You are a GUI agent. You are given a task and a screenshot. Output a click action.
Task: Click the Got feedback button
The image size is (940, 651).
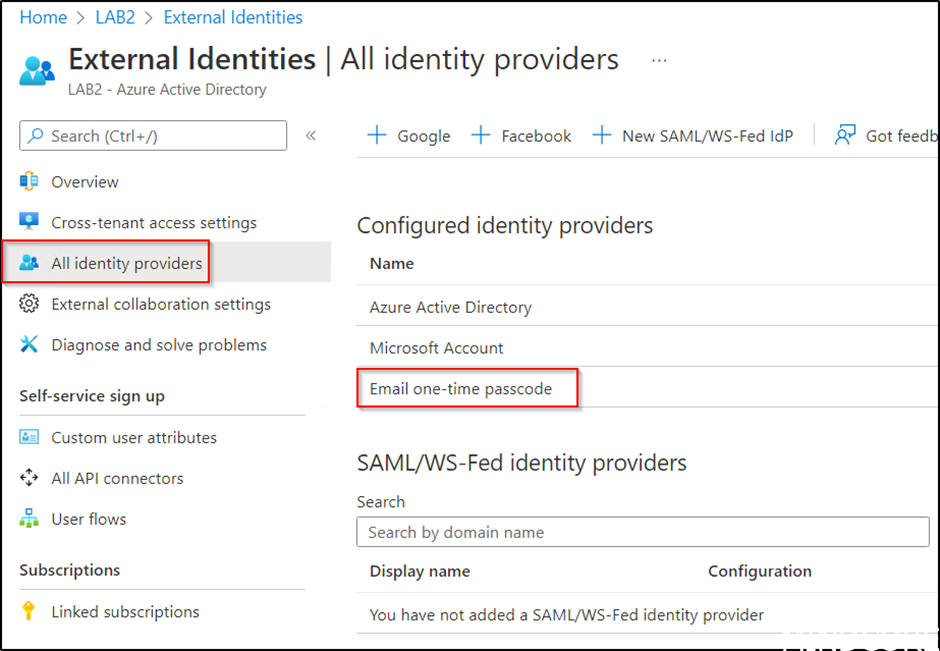886,135
